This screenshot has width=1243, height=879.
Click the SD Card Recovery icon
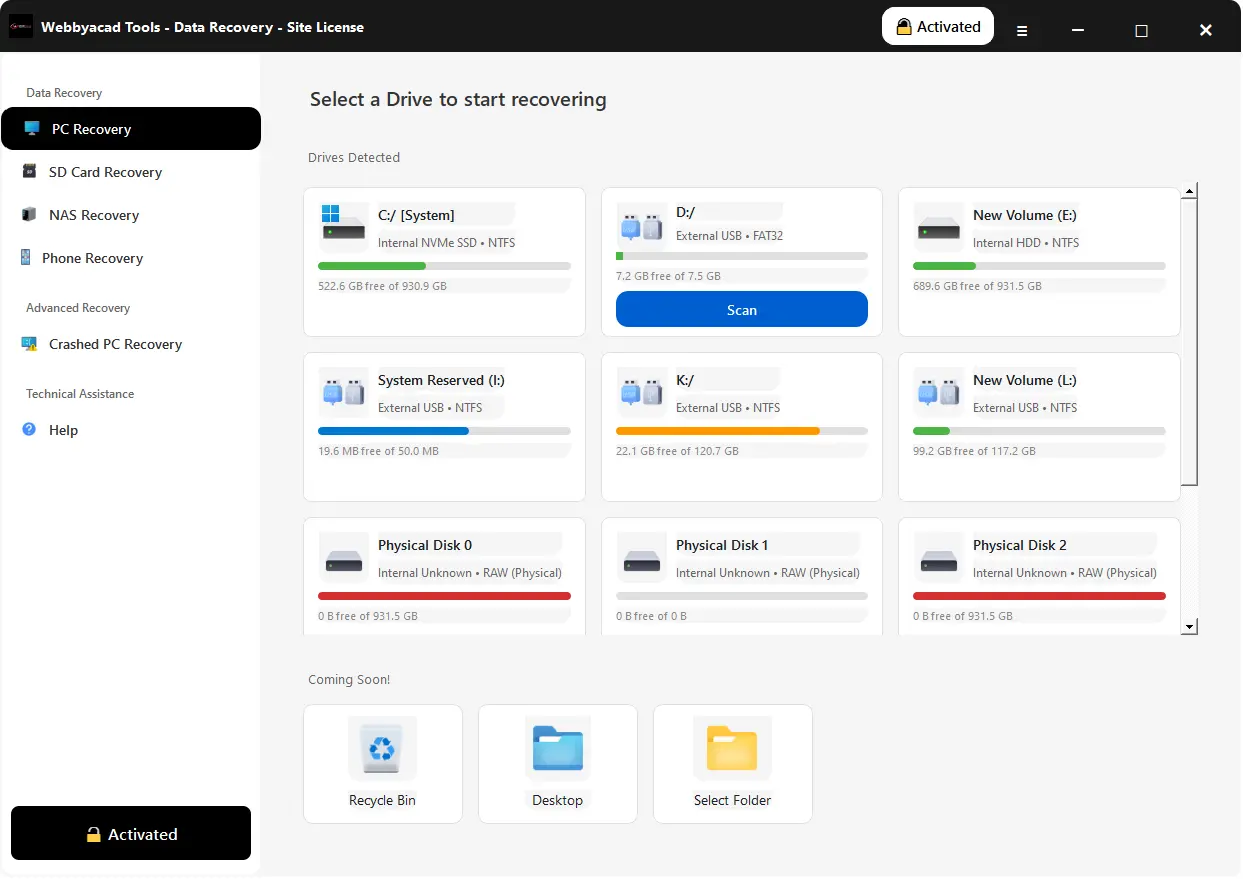point(29,172)
